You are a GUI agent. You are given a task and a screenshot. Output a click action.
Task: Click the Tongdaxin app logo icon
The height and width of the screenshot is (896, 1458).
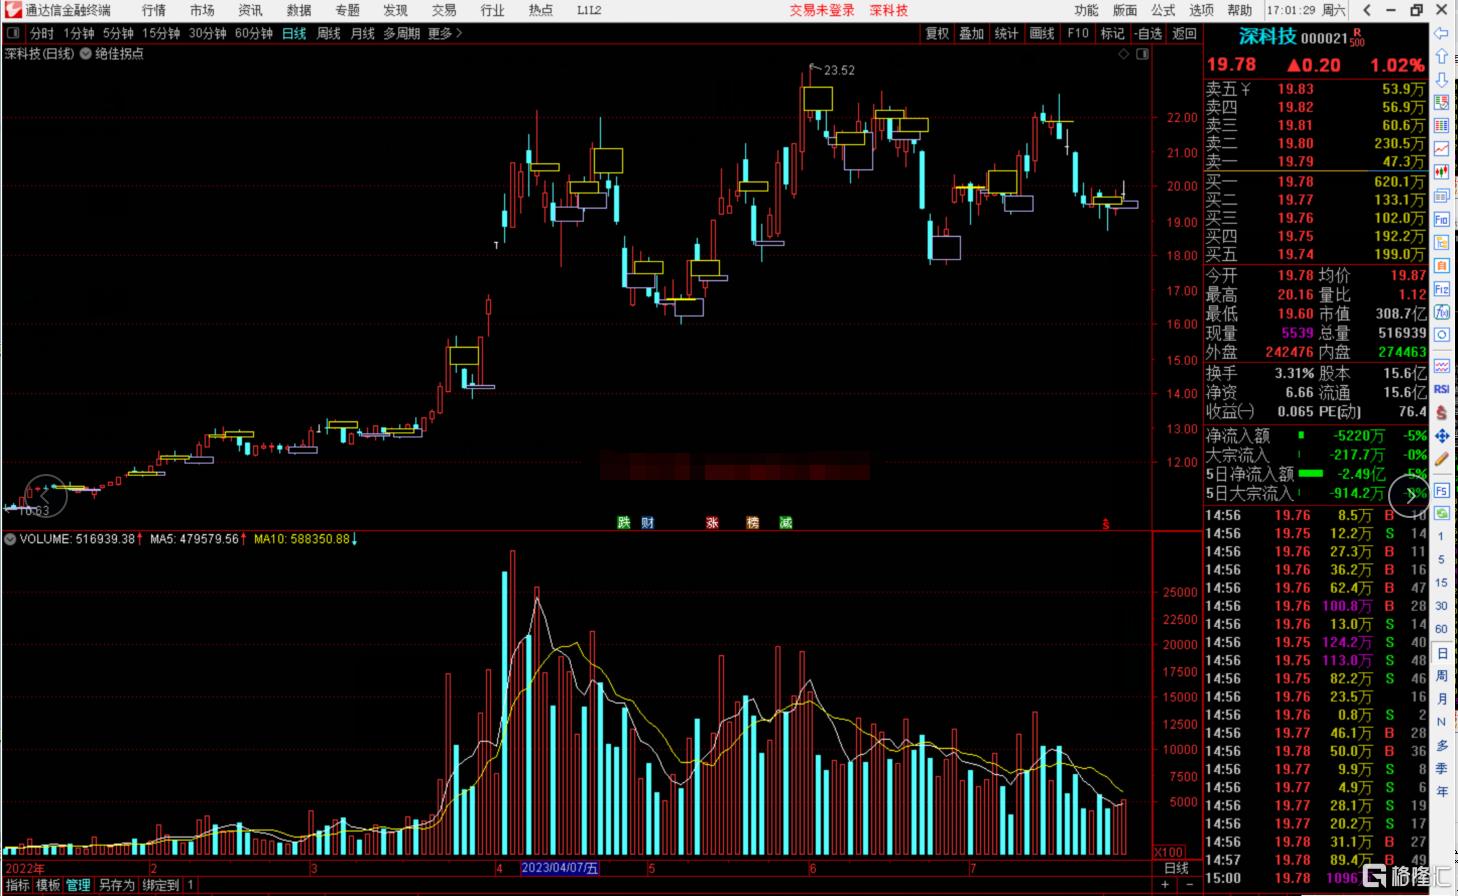click(x=12, y=10)
